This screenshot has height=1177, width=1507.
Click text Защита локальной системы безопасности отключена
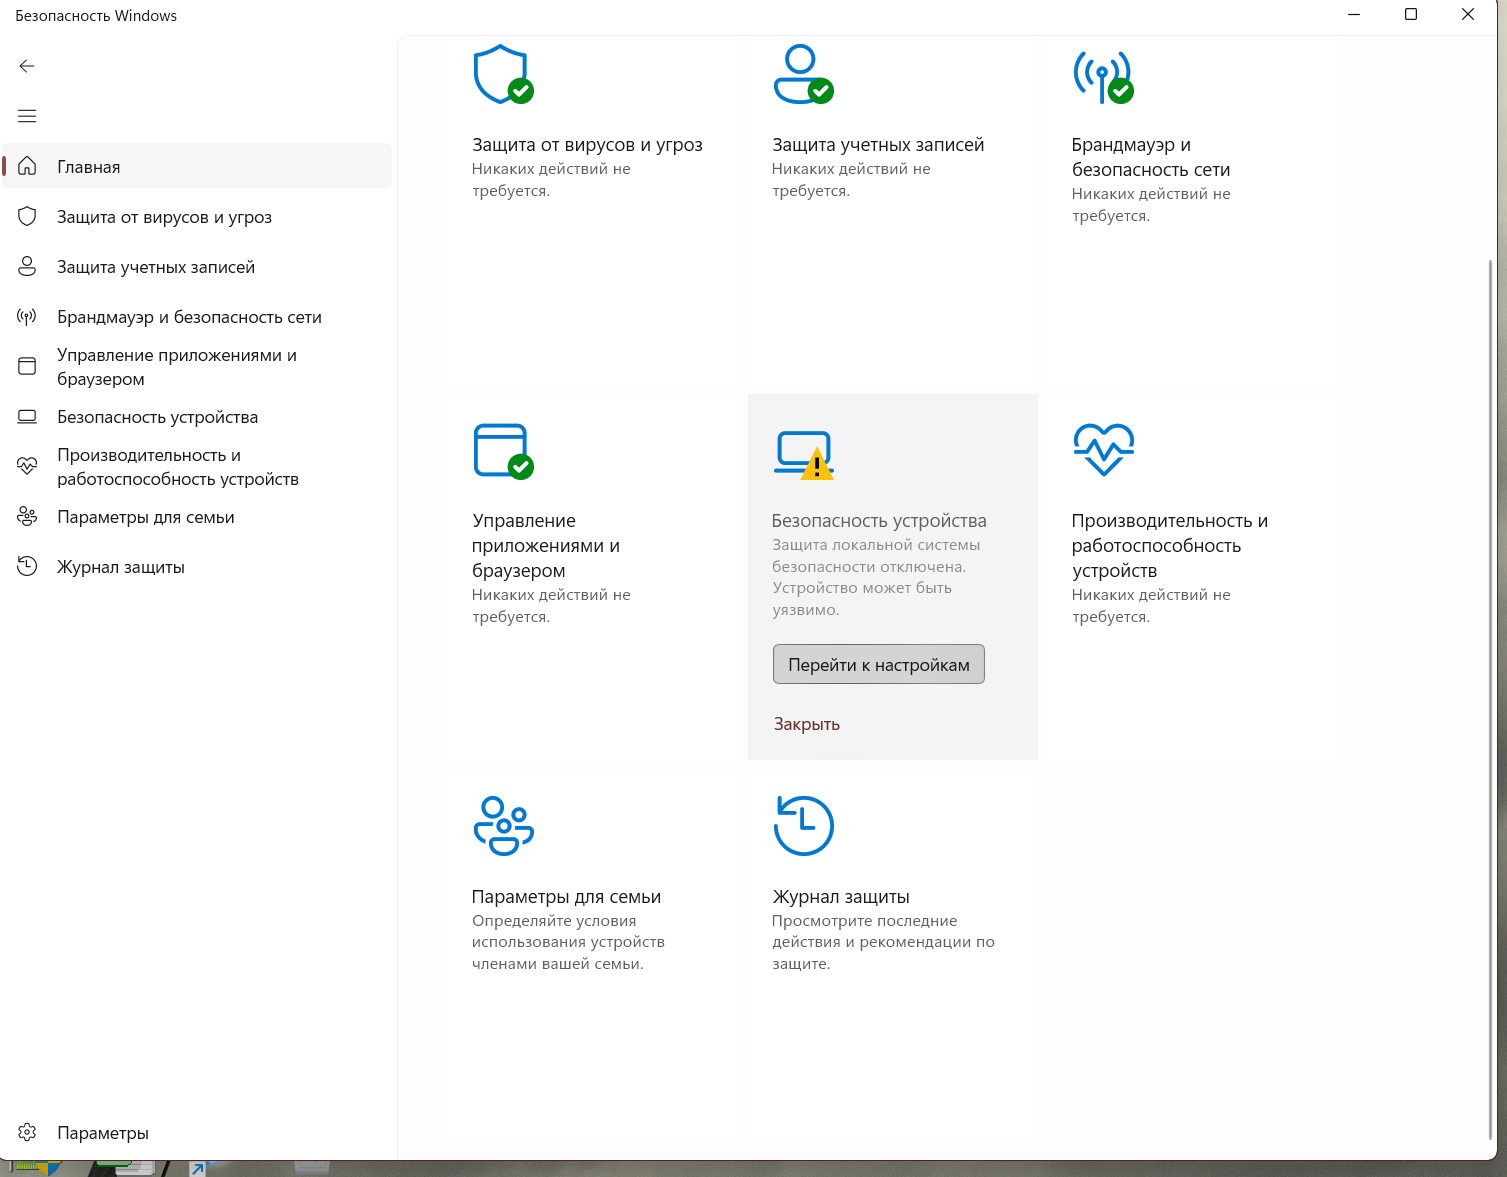click(x=875, y=556)
